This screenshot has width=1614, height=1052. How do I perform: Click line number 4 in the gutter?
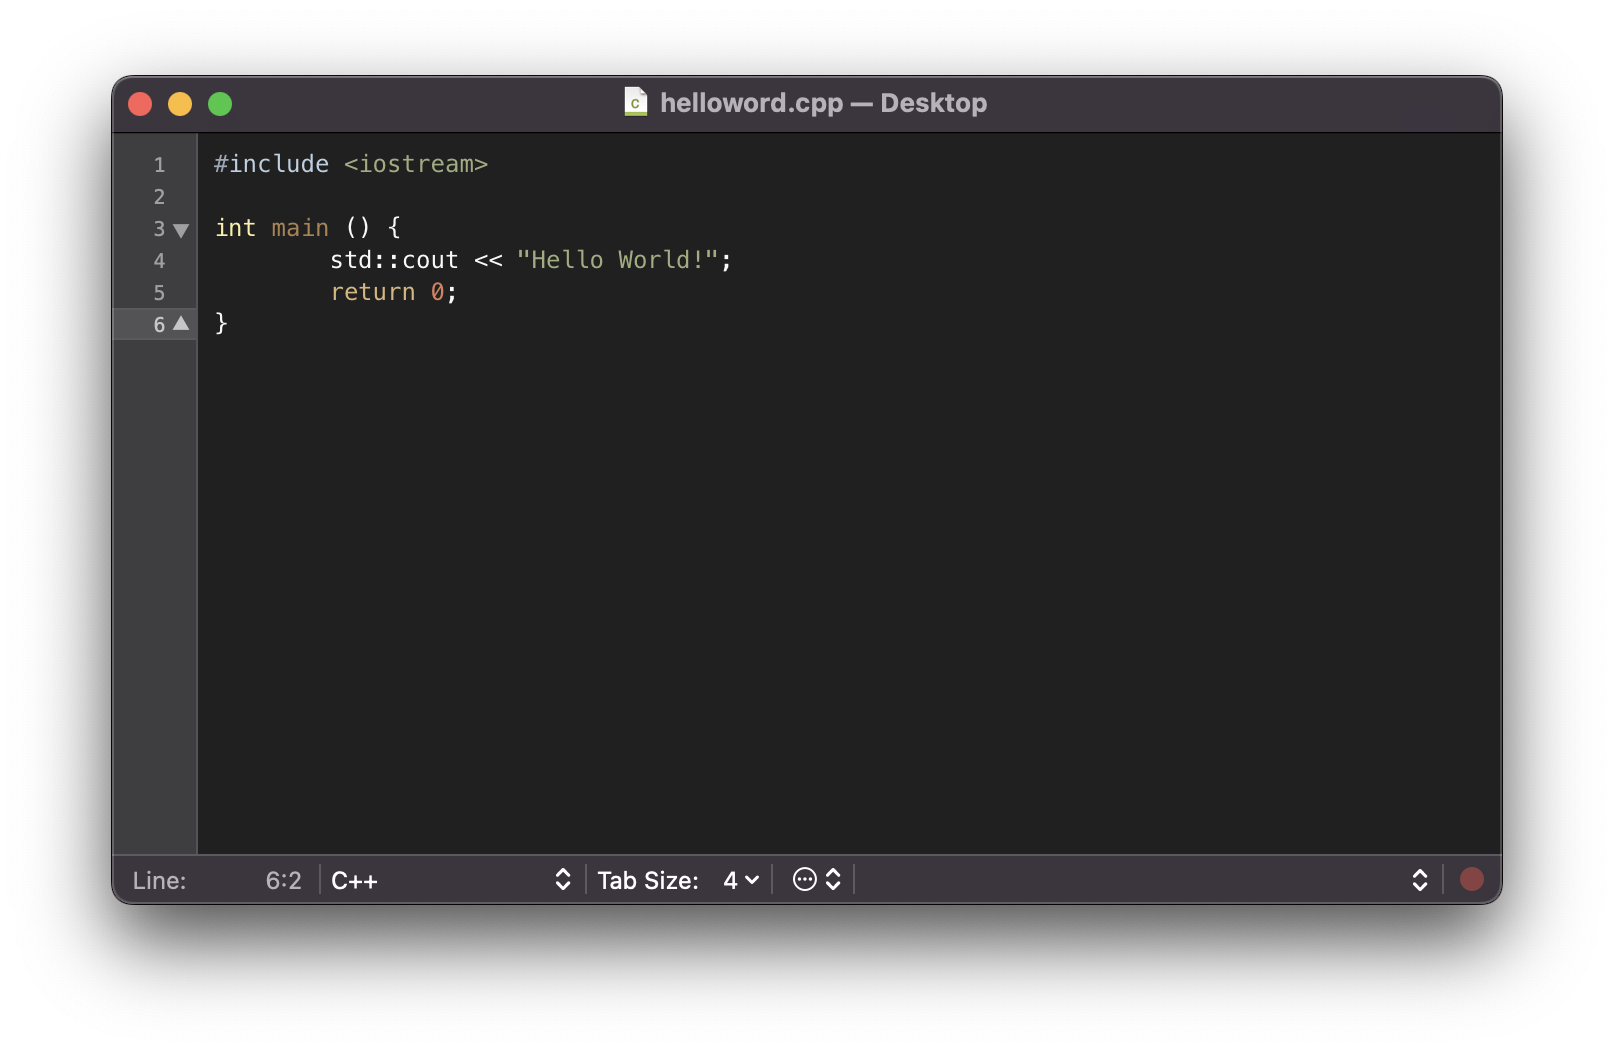click(x=159, y=261)
